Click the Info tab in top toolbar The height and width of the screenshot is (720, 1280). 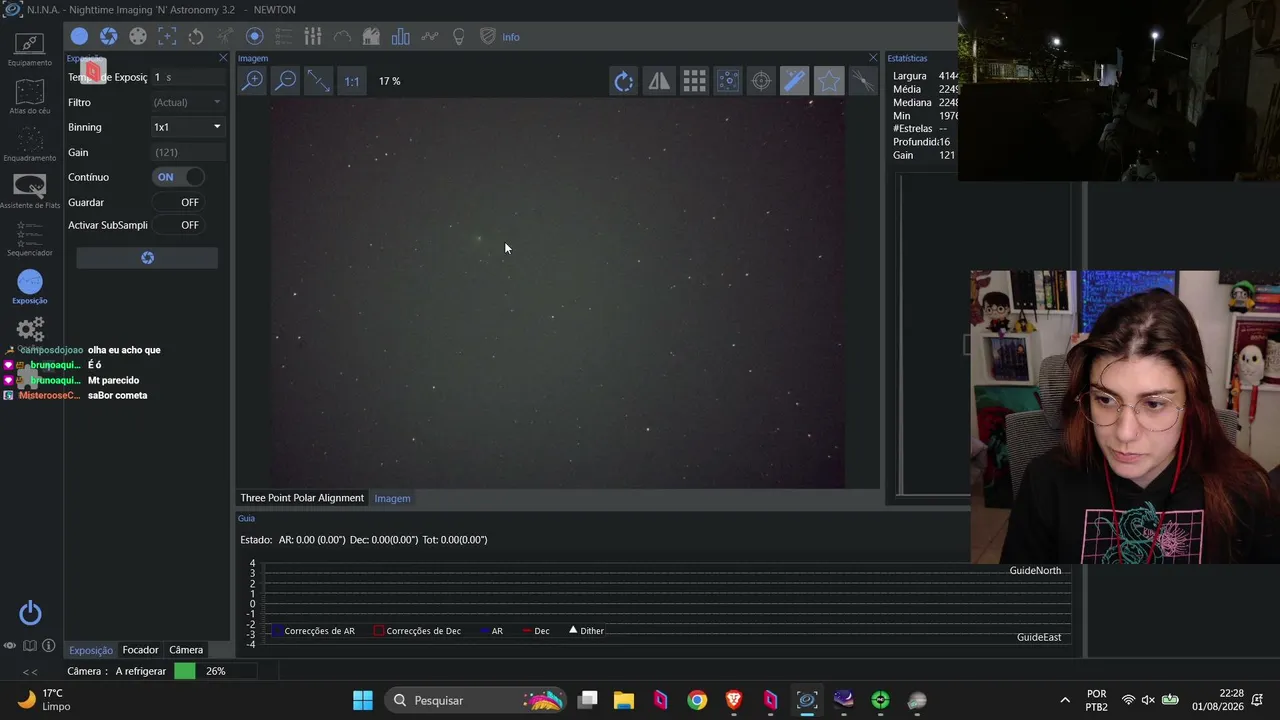(511, 37)
